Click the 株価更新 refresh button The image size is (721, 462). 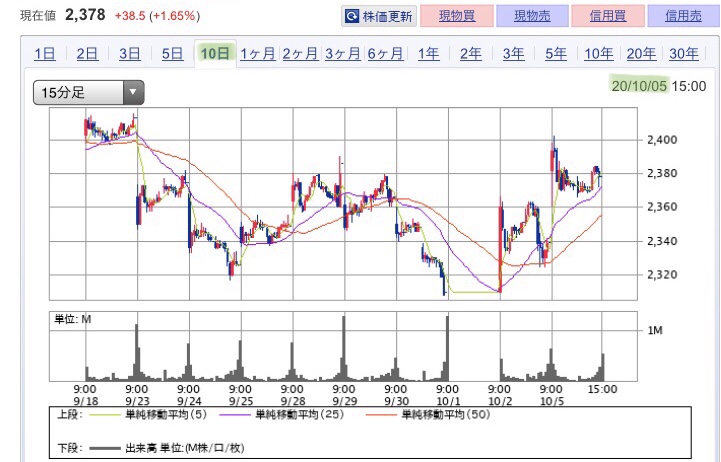click(x=379, y=16)
